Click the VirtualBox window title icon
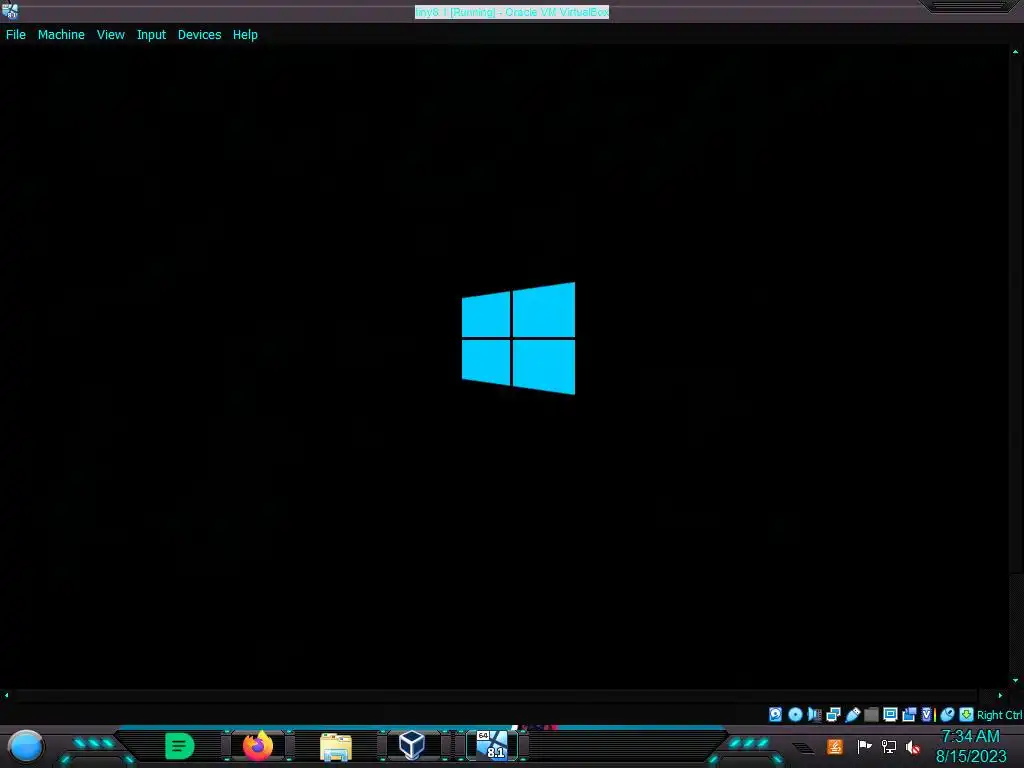The image size is (1024, 768). click(x=10, y=10)
